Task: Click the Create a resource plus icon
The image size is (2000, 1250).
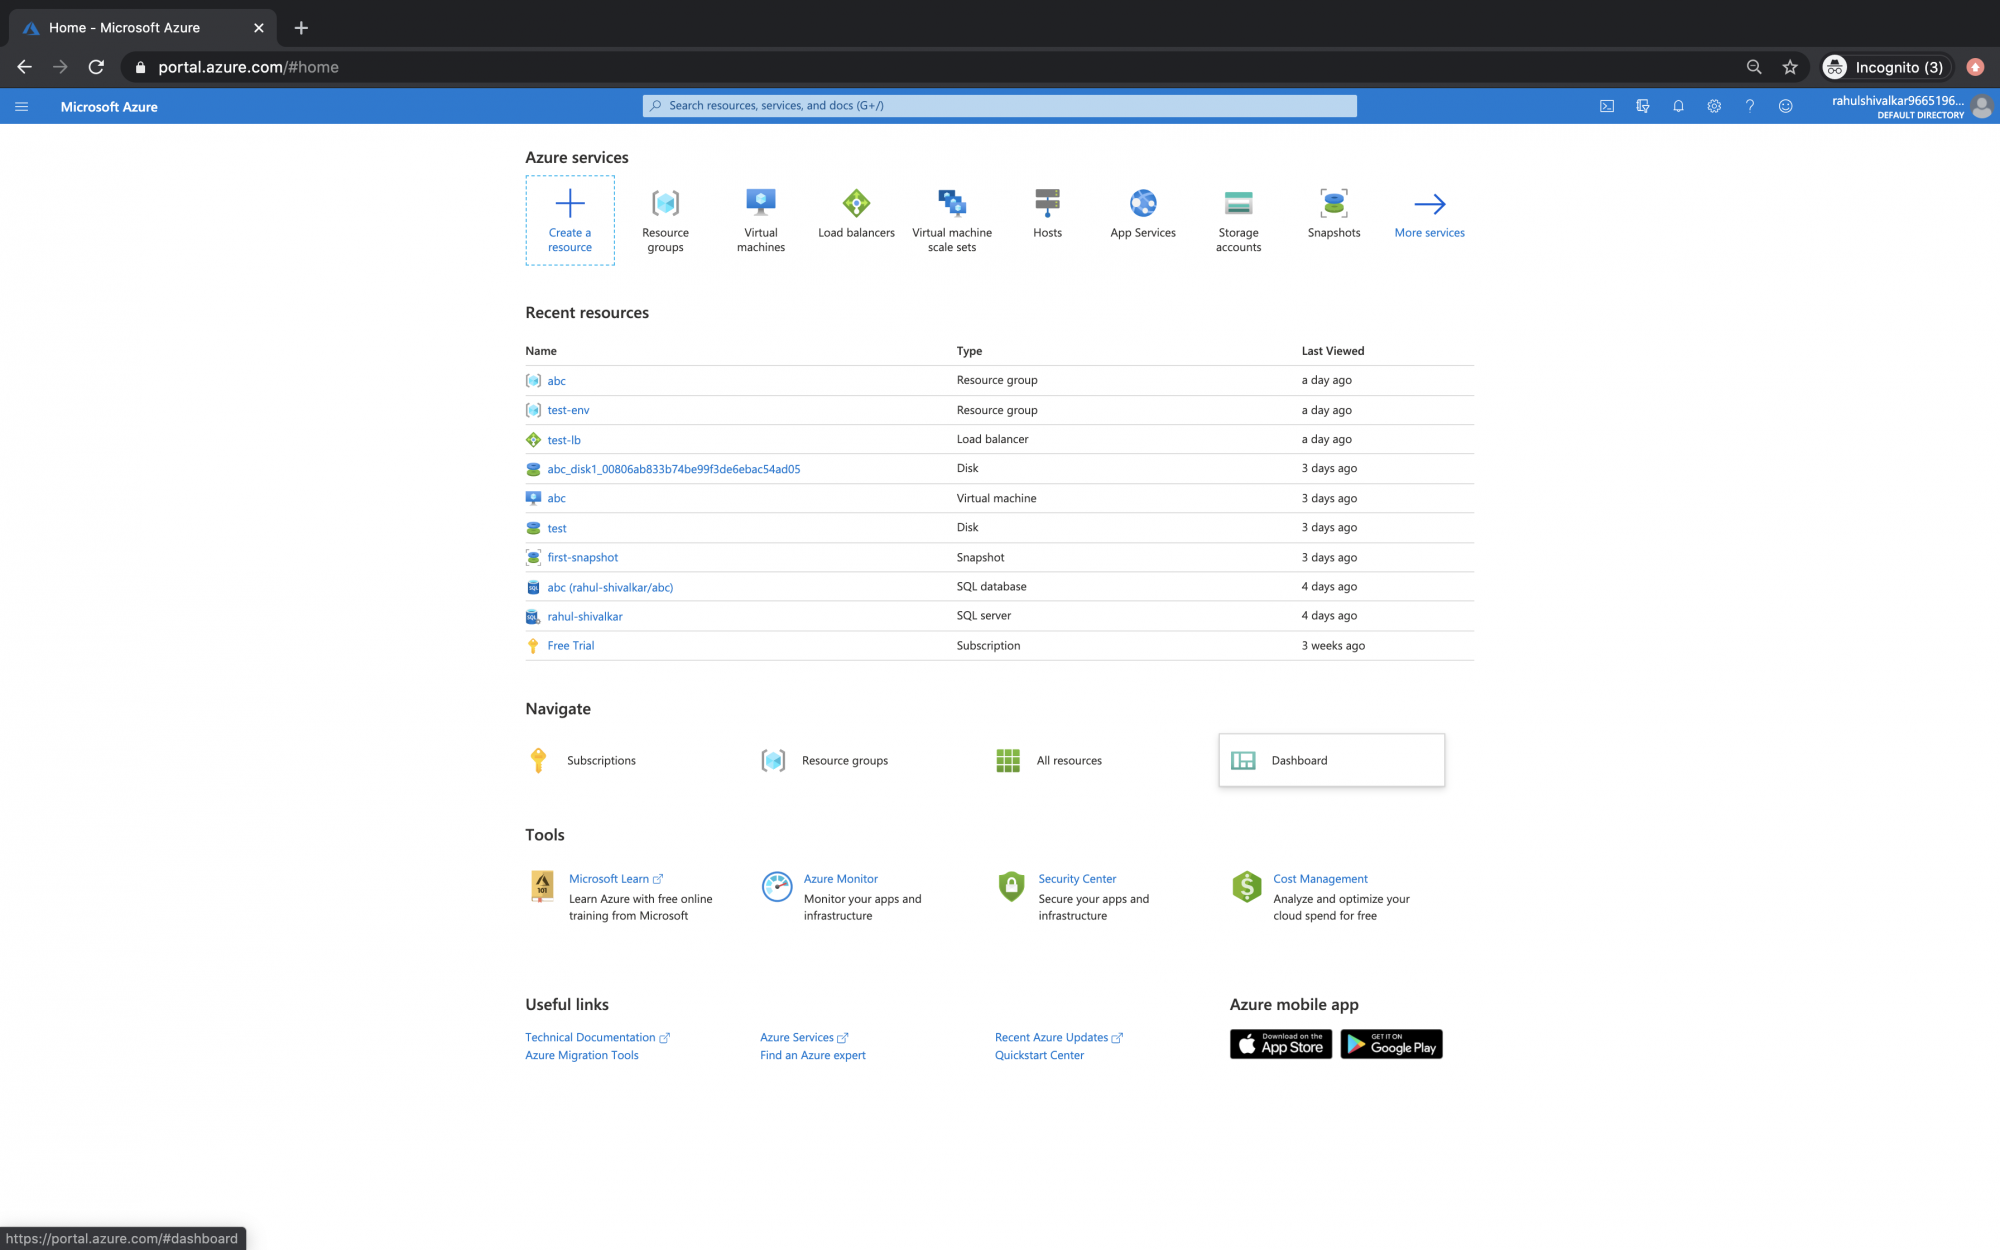Action: (x=570, y=204)
